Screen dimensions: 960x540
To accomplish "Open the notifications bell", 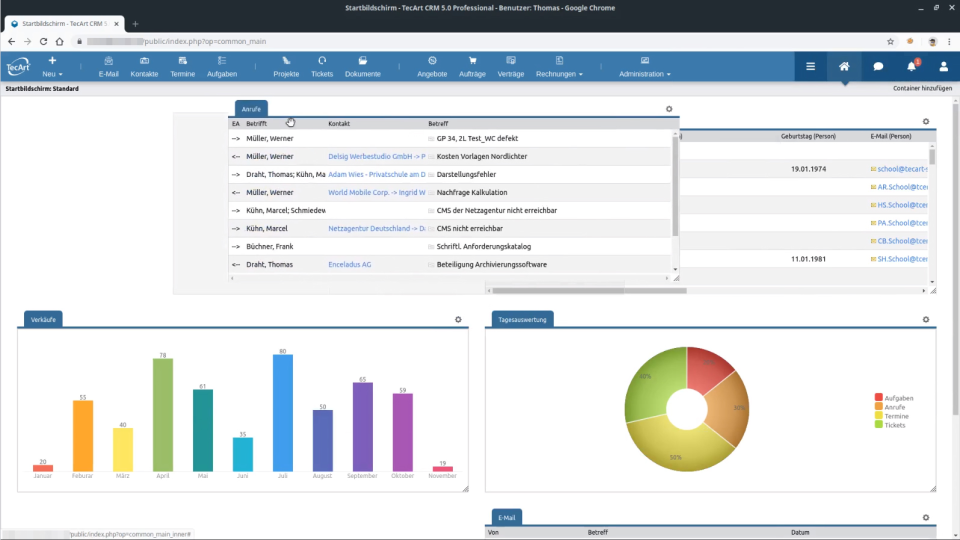I will point(912,66).
